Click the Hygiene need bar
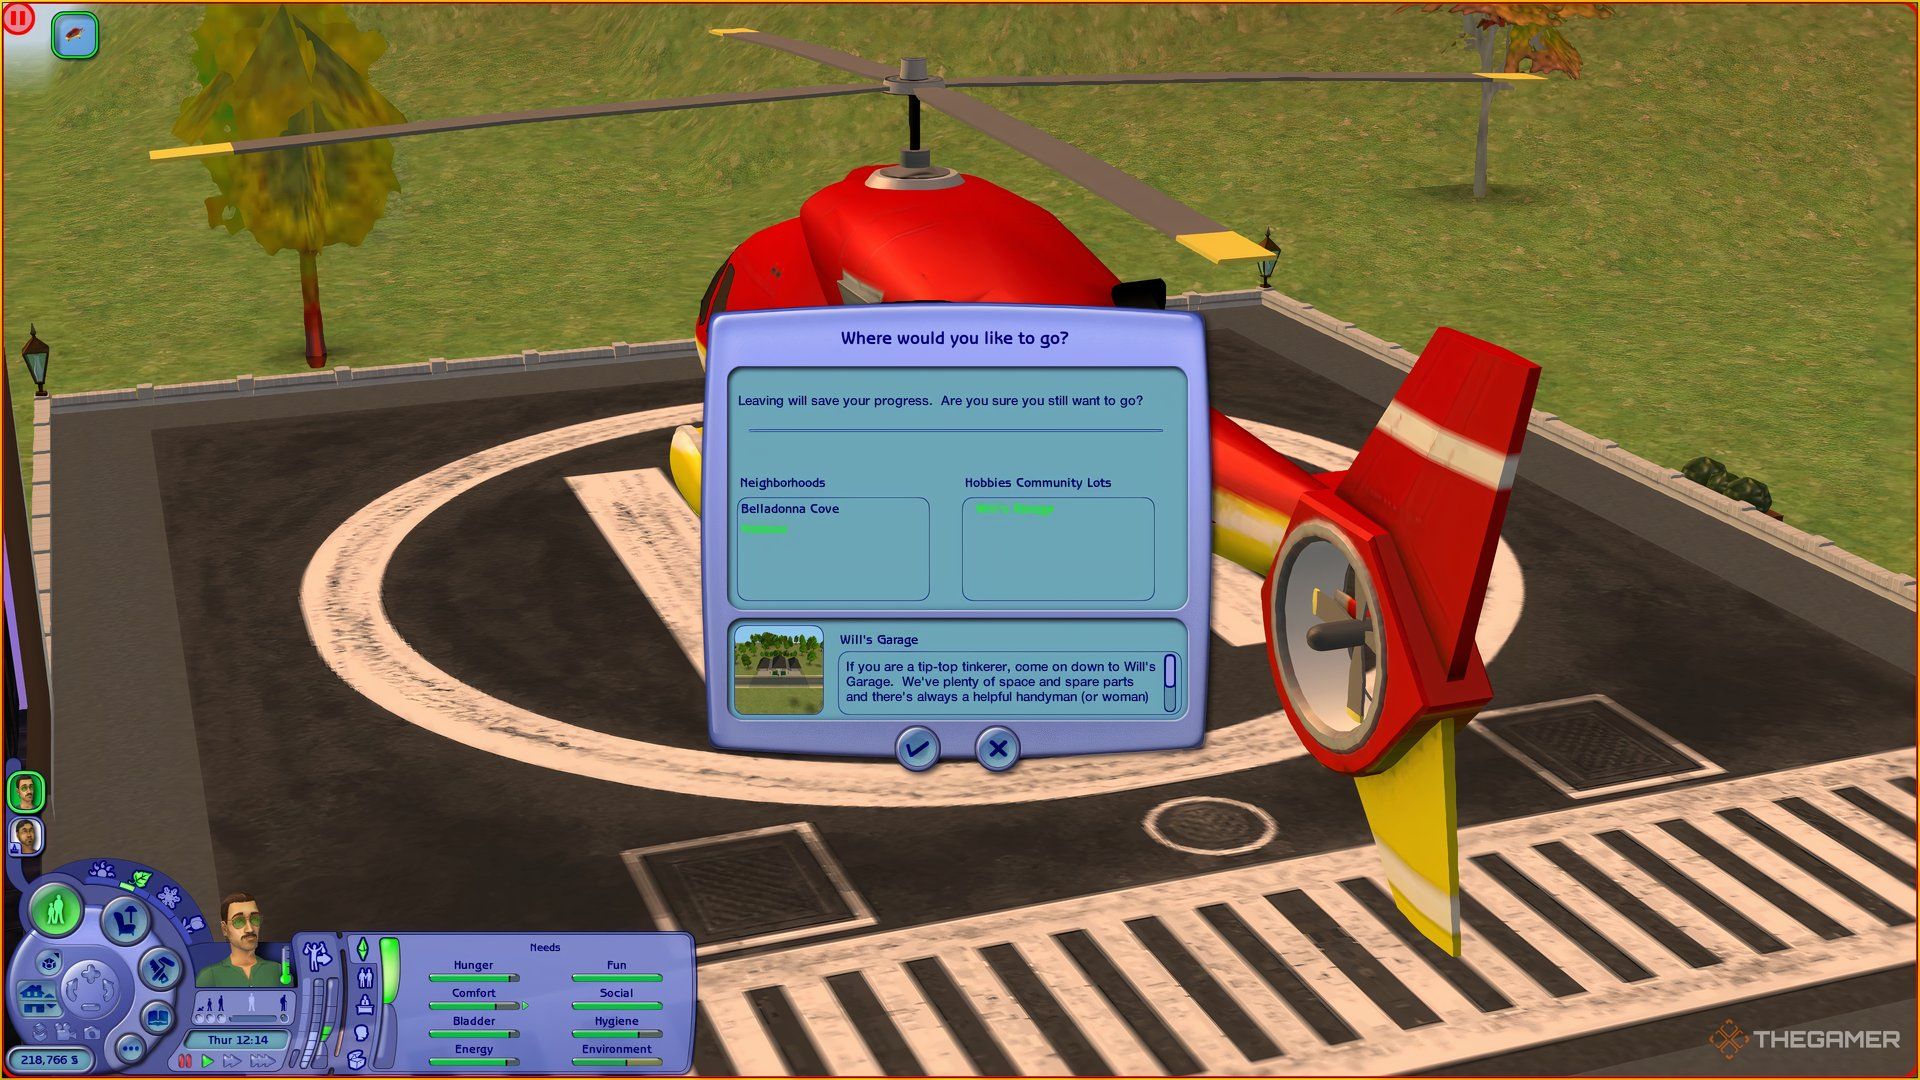 coord(617,1033)
